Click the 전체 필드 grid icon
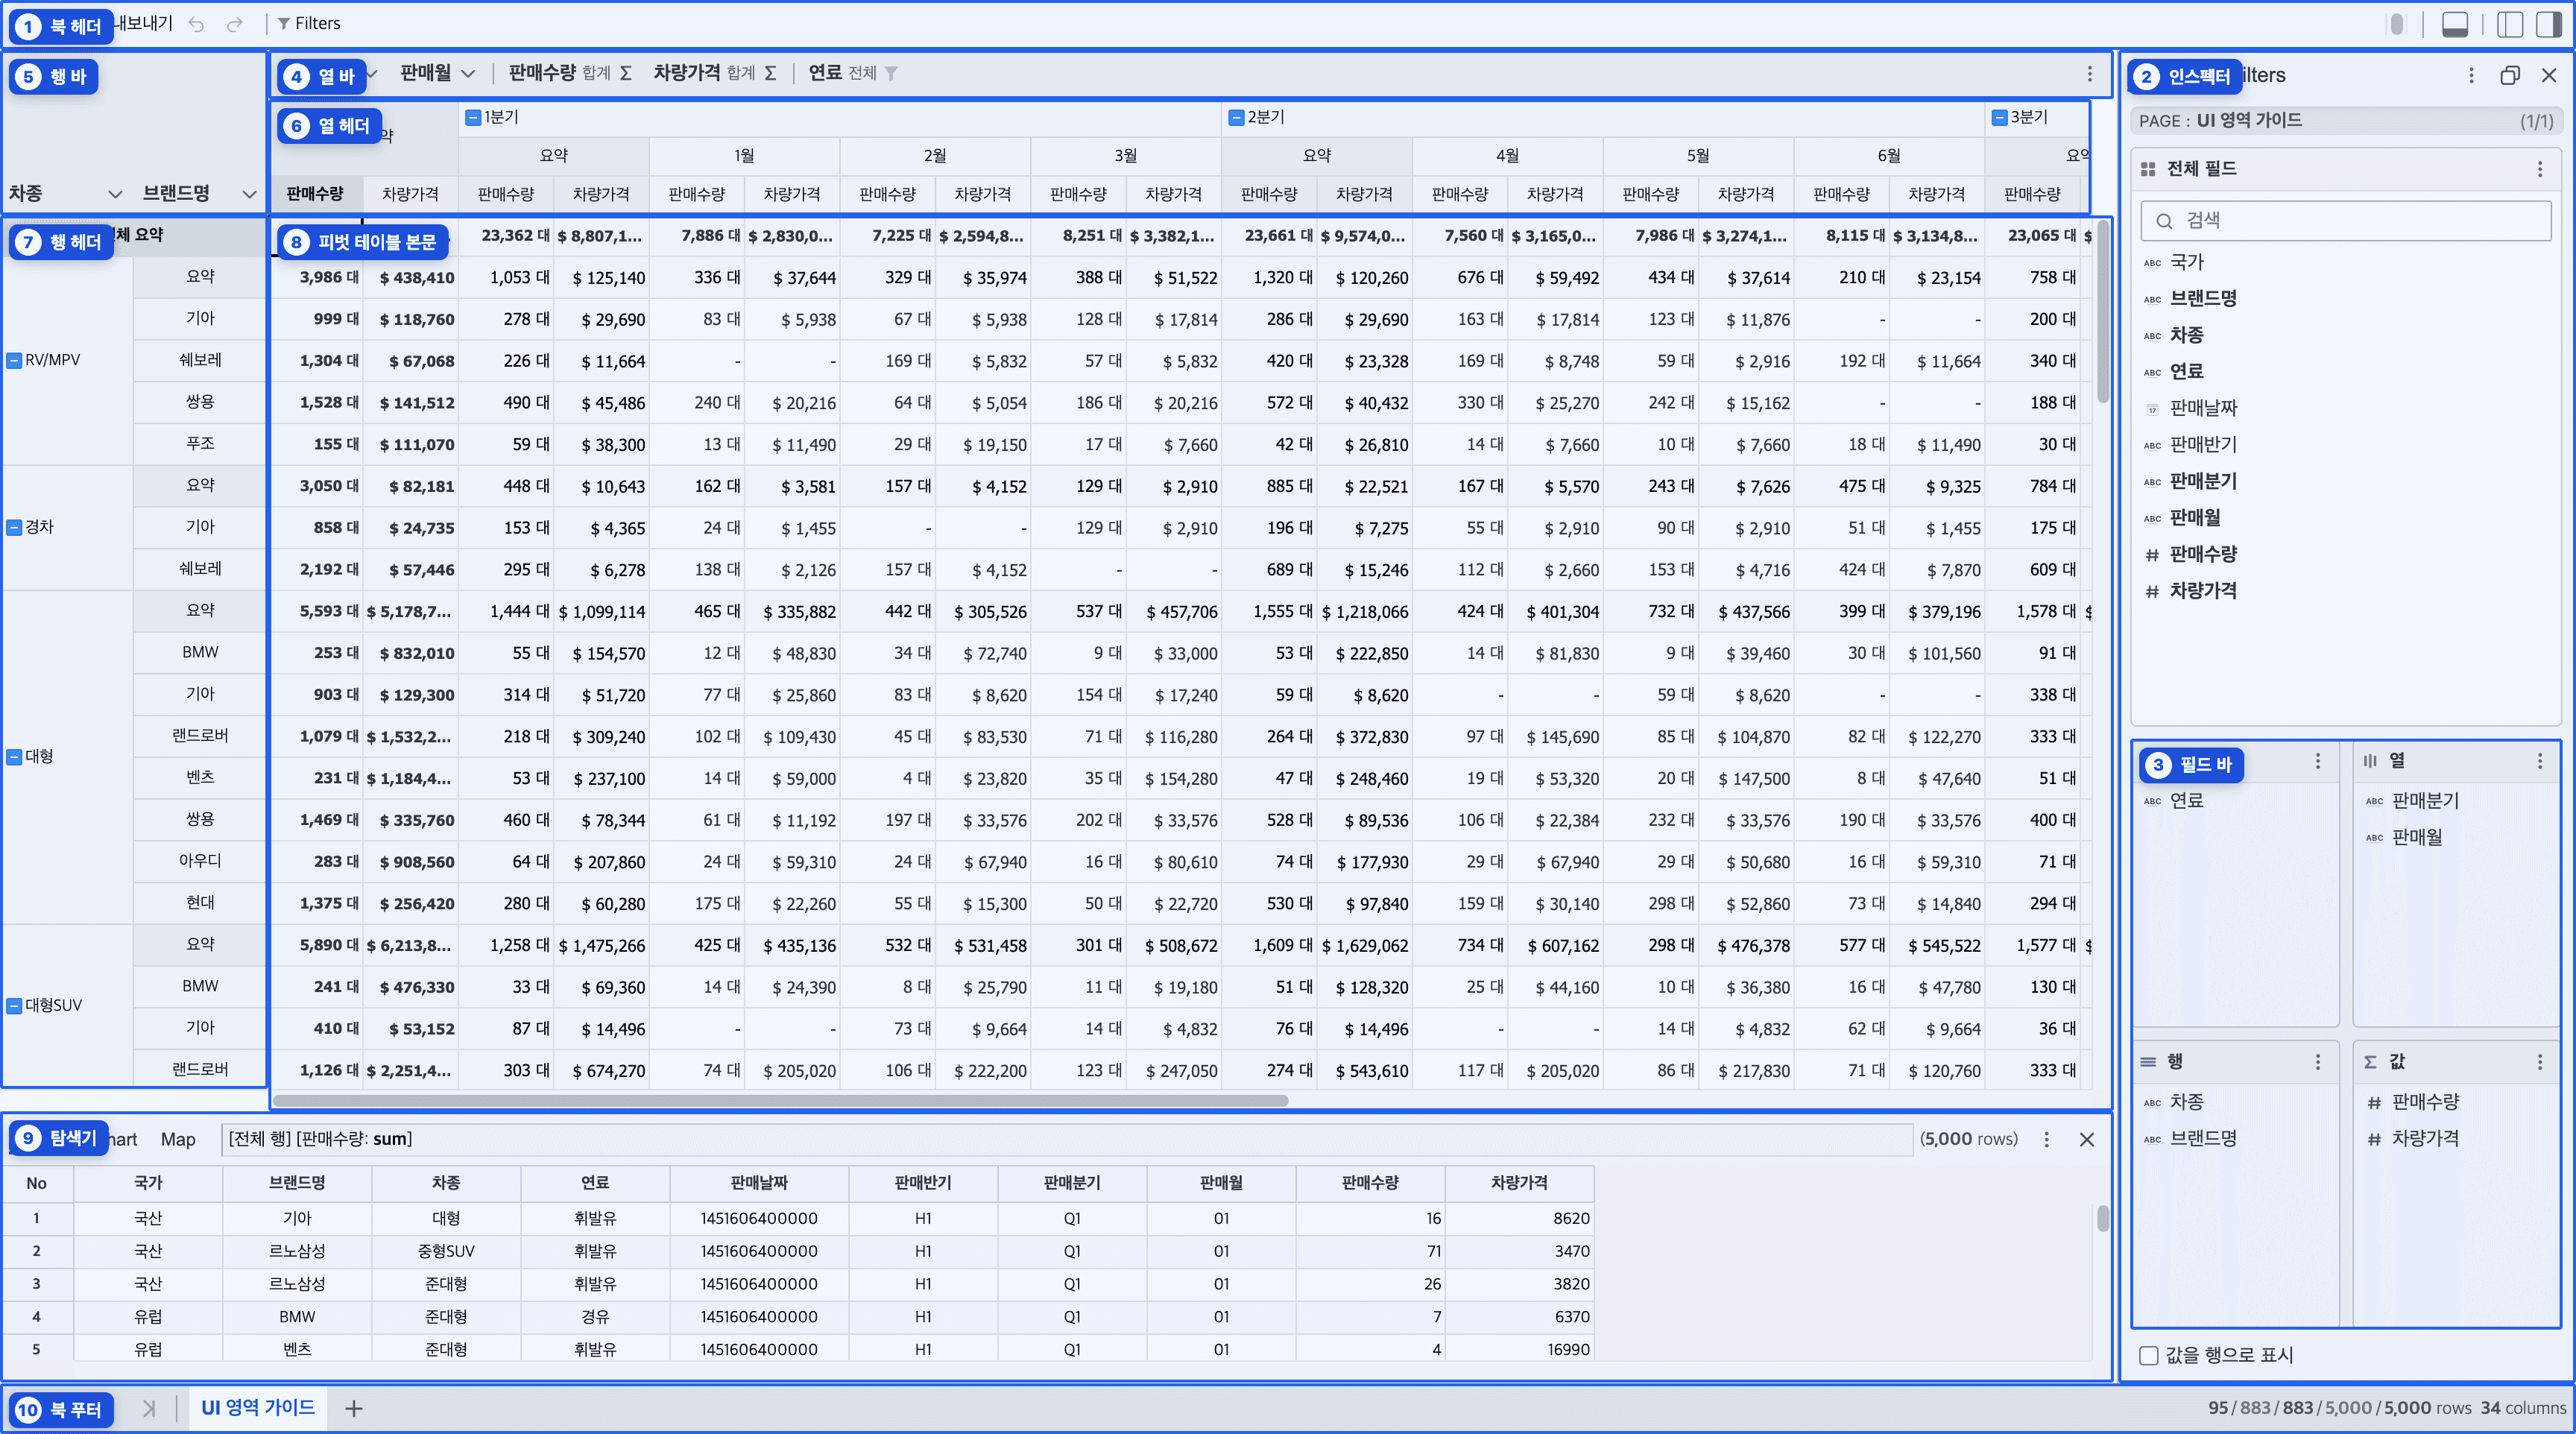Image resolution: width=2576 pixels, height=1434 pixels. click(2148, 170)
